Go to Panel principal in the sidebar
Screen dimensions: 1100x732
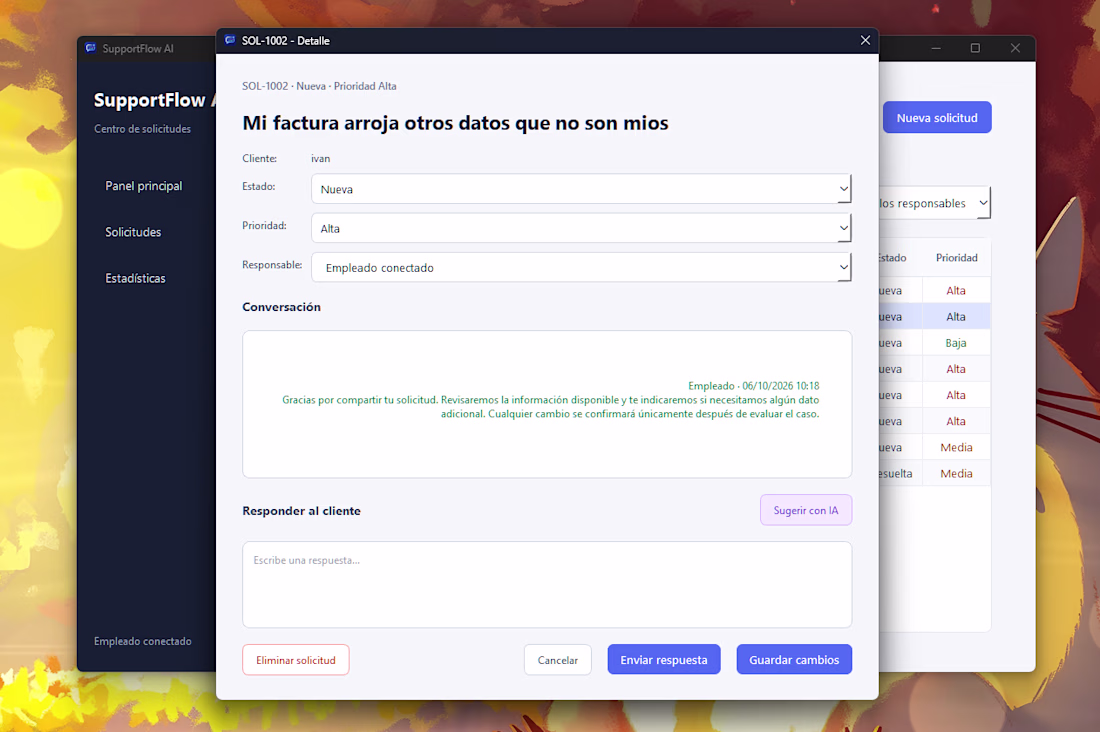coord(144,186)
